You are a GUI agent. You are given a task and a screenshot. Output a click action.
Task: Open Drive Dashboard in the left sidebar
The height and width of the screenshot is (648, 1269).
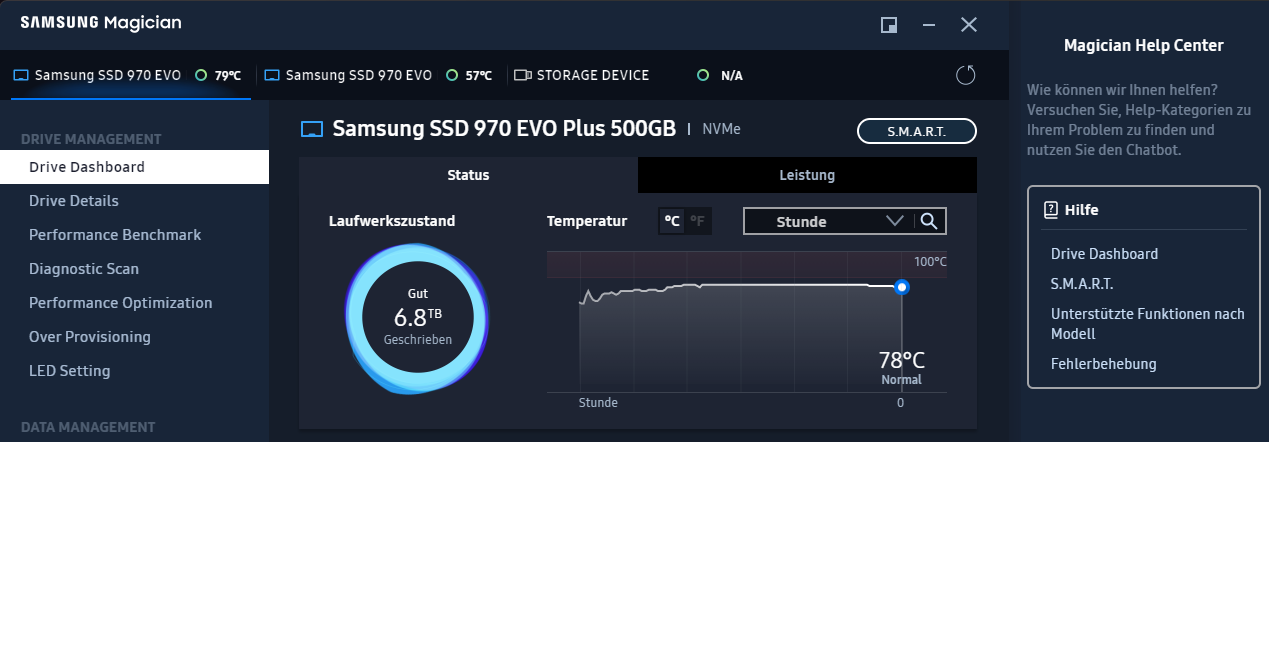134,167
